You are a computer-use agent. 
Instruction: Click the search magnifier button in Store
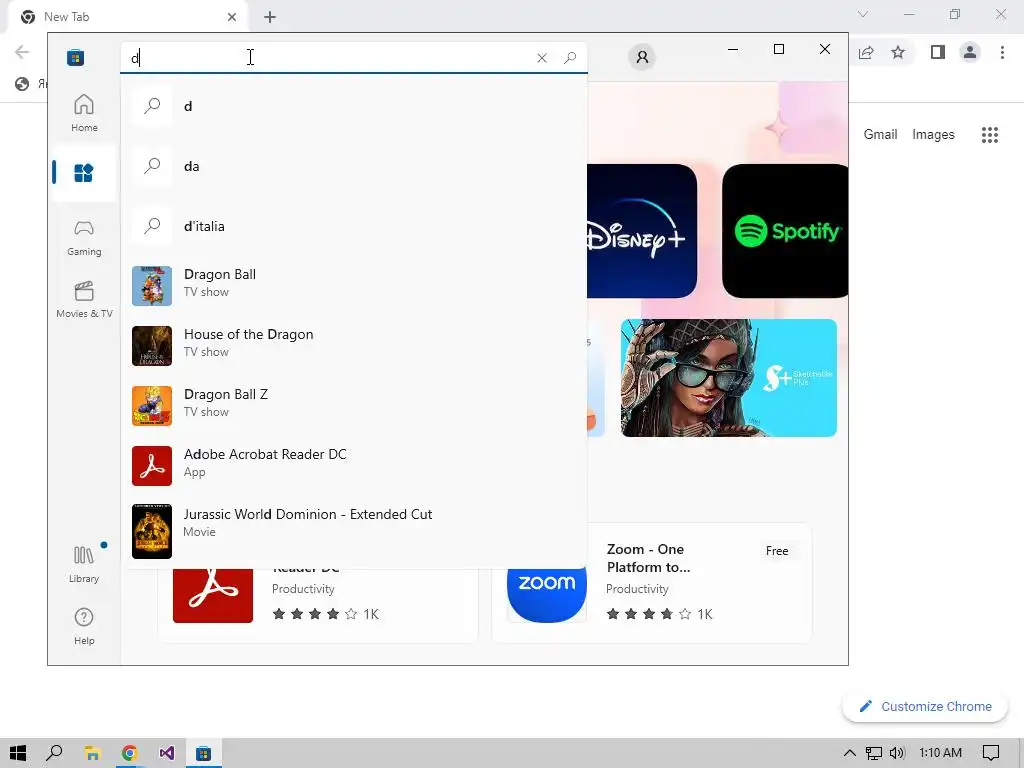pyautogui.click(x=570, y=58)
